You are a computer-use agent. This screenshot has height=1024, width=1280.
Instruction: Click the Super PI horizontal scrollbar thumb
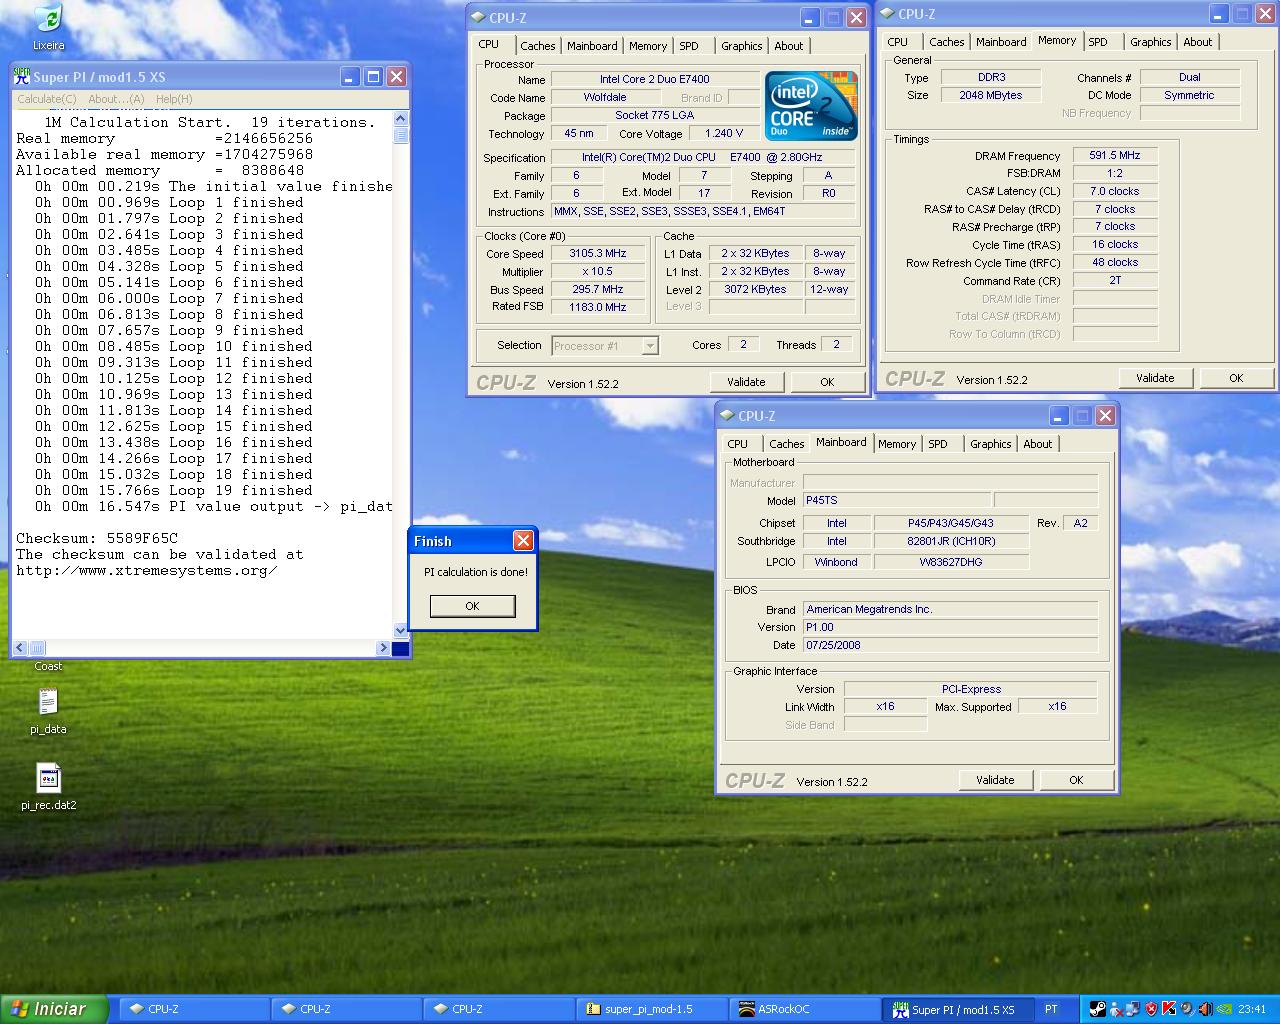[x=37, y=648]
